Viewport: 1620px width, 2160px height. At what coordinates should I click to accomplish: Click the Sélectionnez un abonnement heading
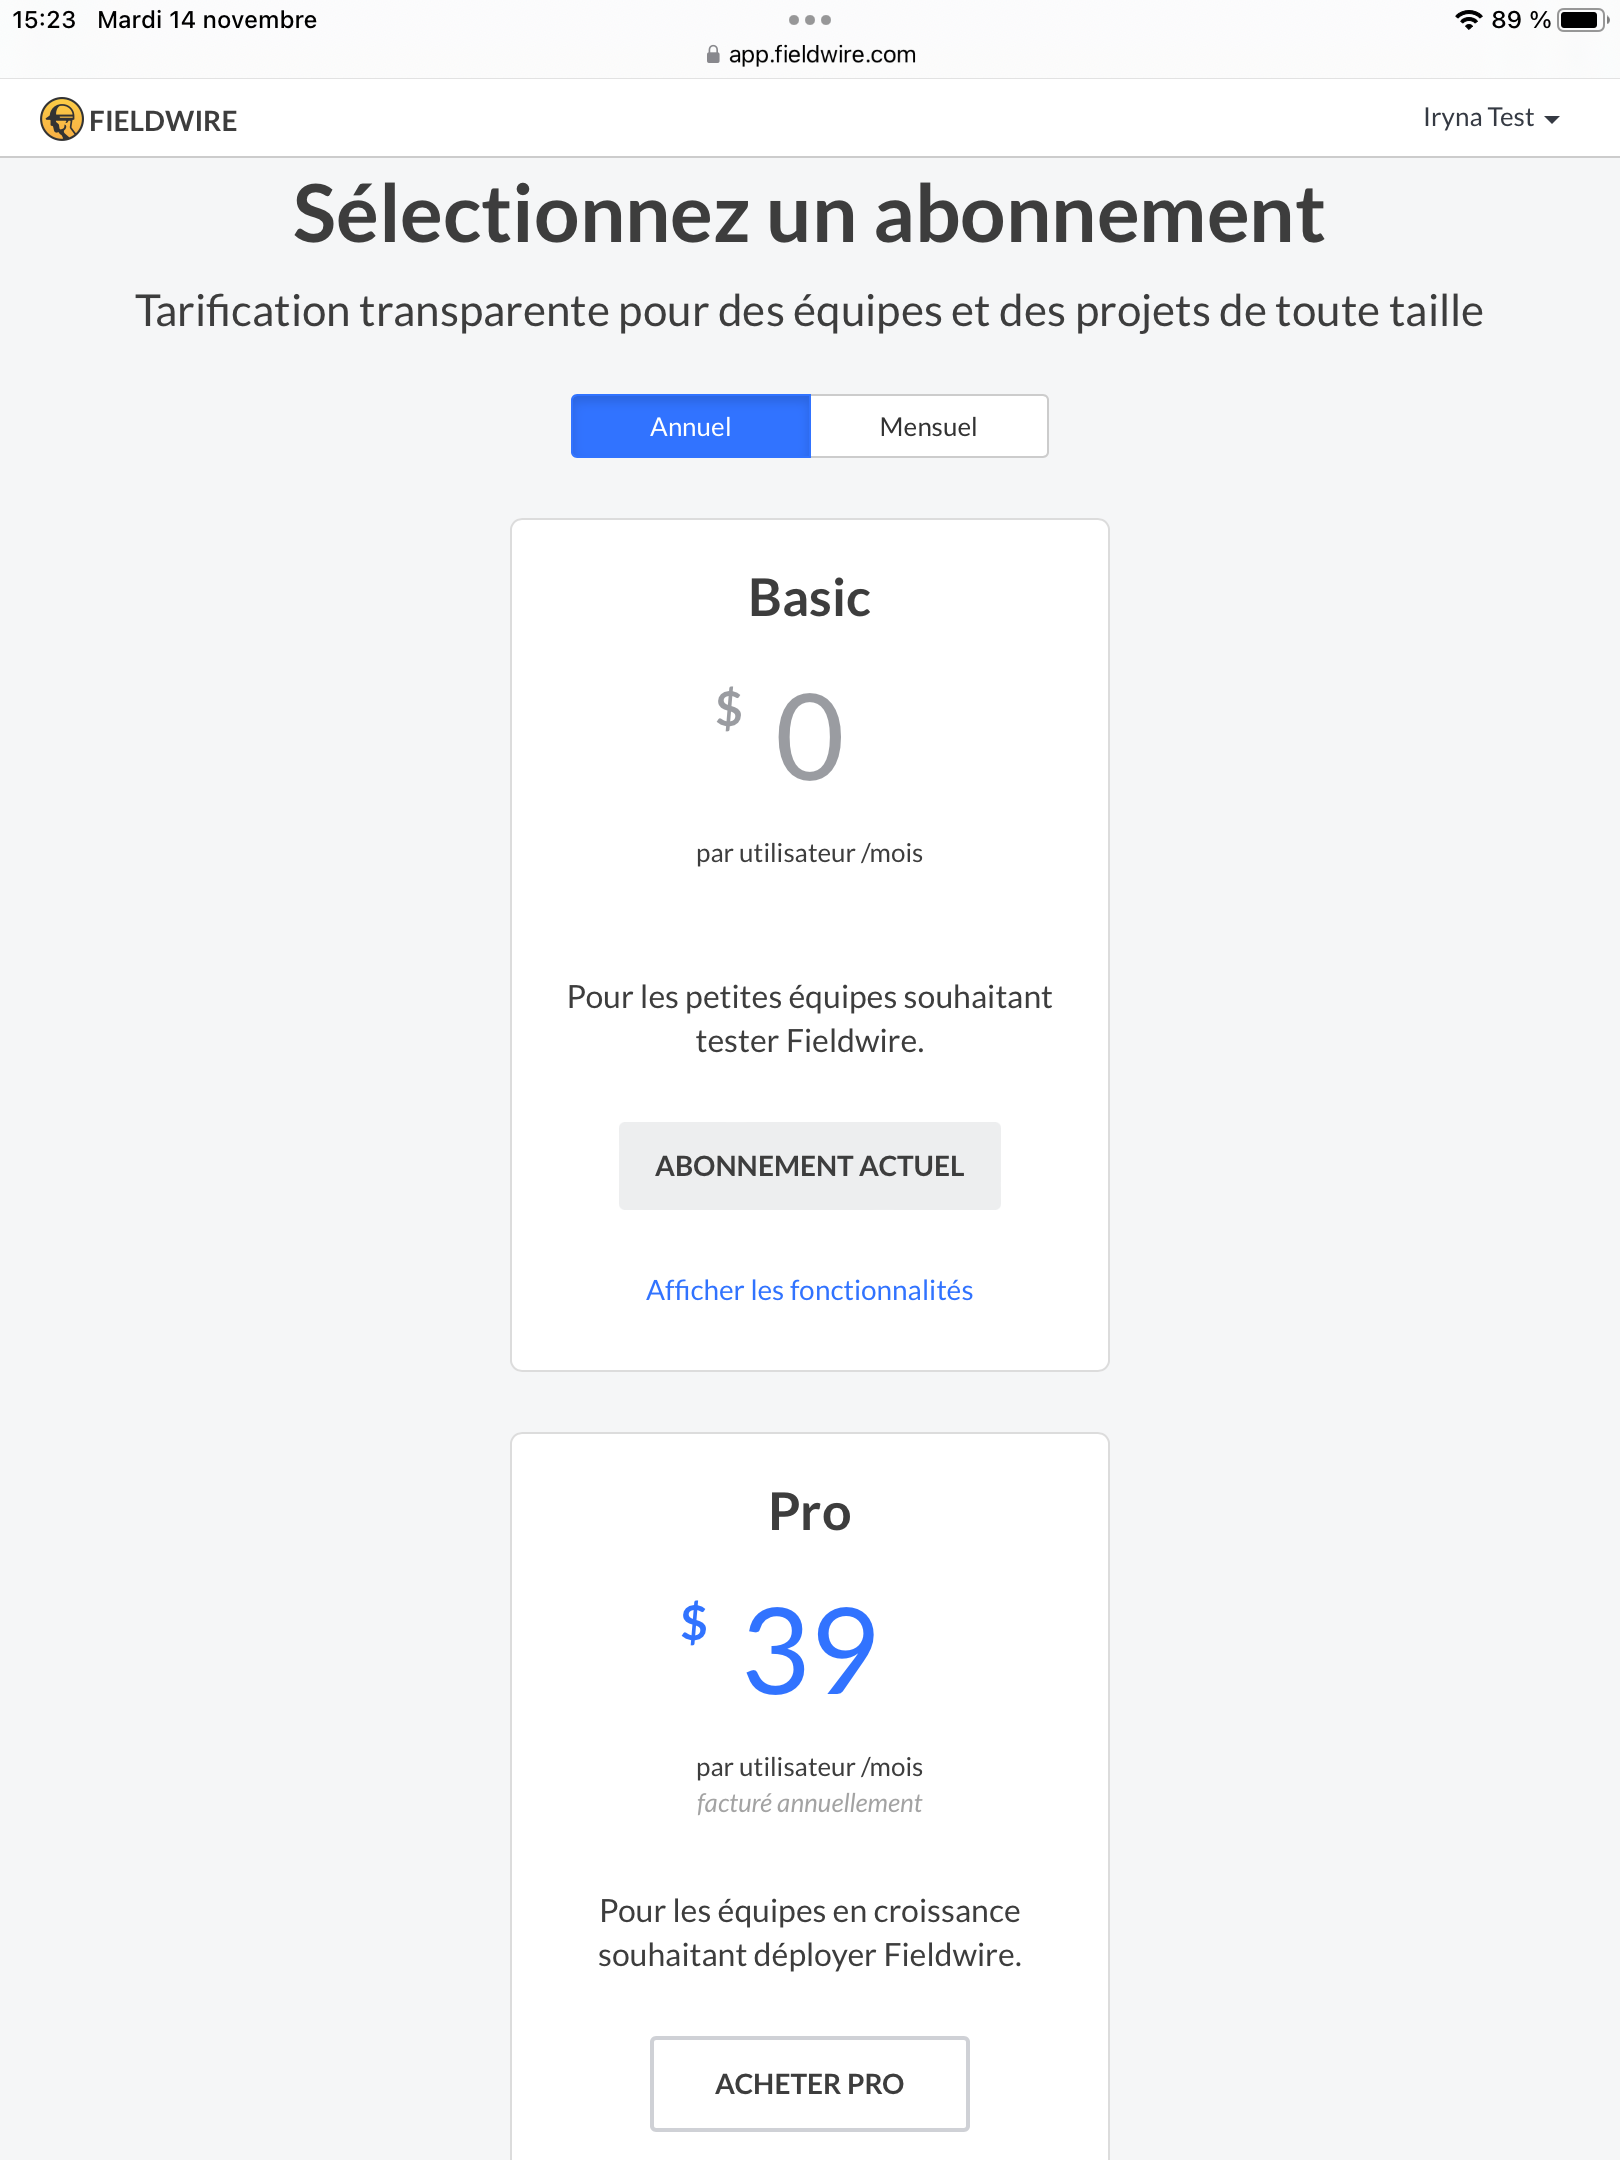(810, 215)
